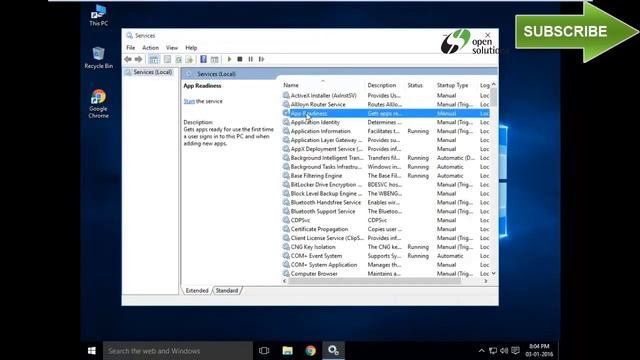The height and width of the screenshot is (360, 640).
Task: Click the Search the web and Windows box
Action: click(x=178, y=351)
